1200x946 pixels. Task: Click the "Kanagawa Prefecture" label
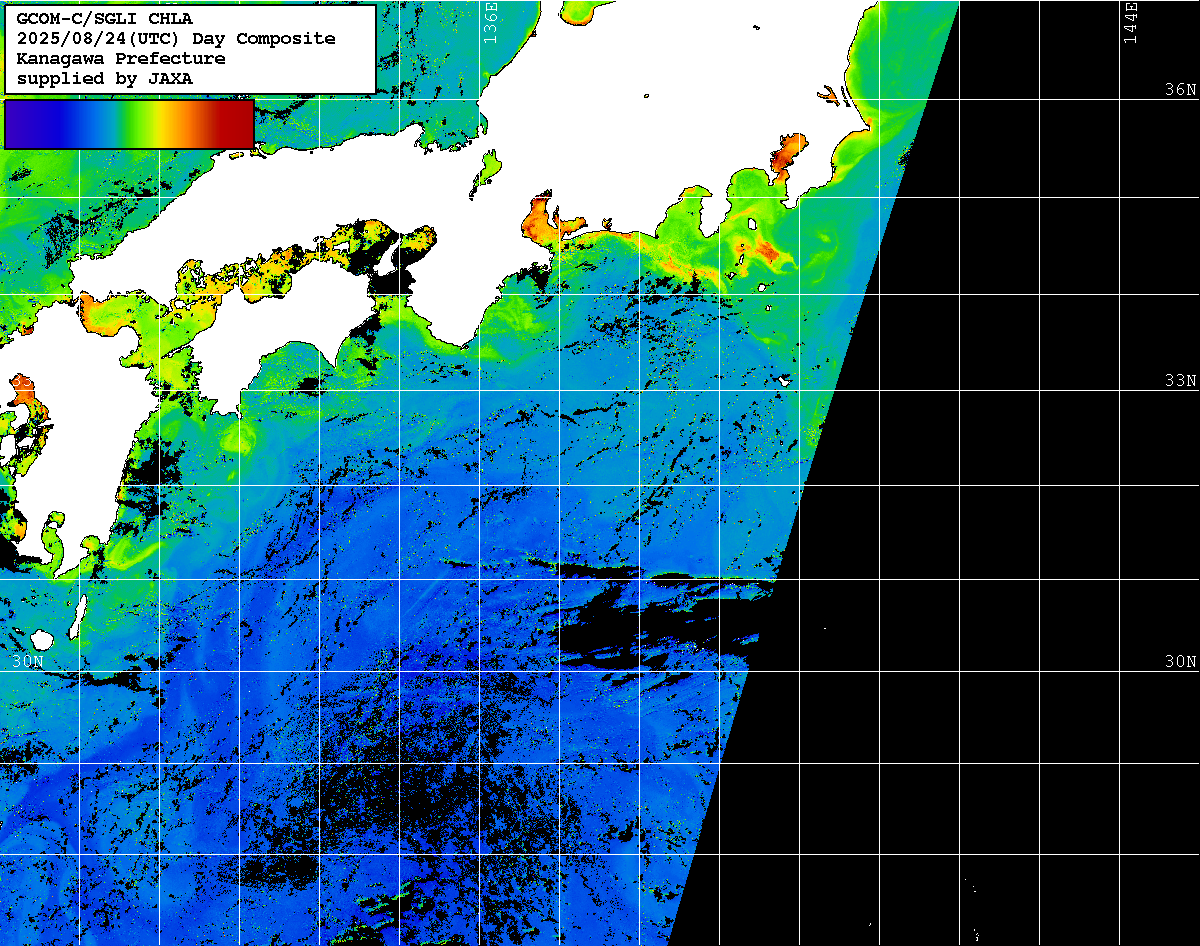121,58
